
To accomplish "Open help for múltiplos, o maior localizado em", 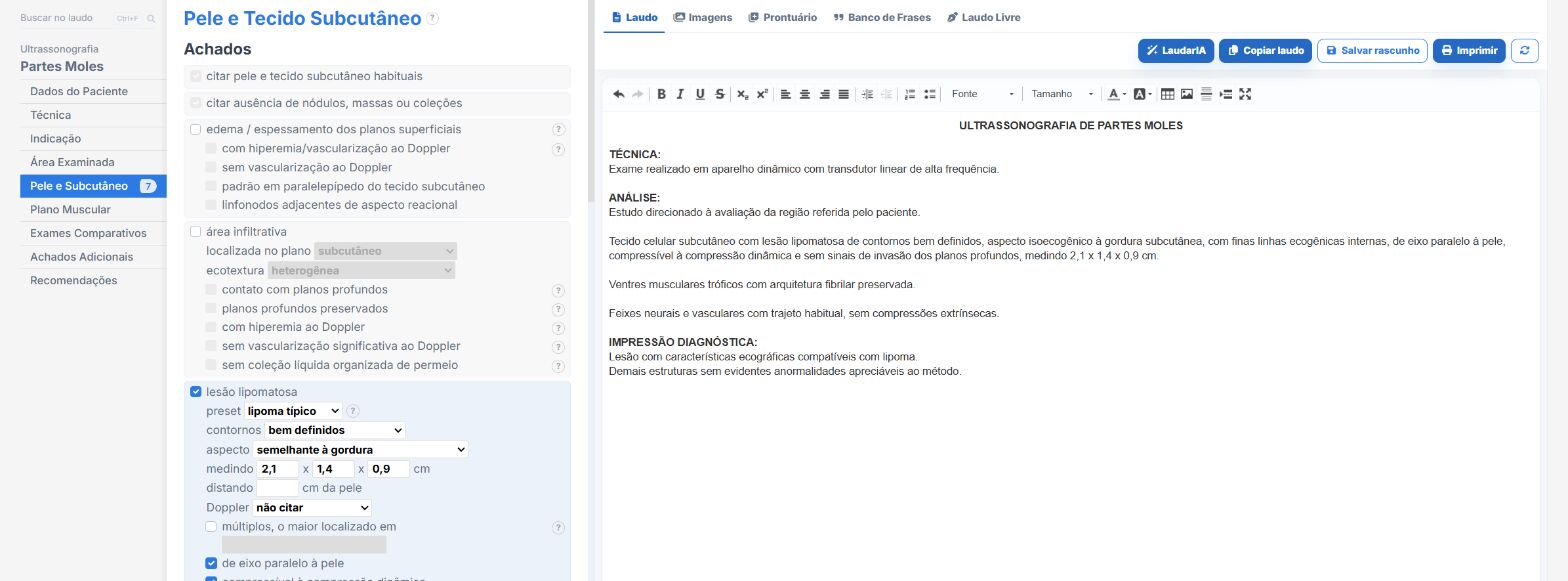I will 559,527.
